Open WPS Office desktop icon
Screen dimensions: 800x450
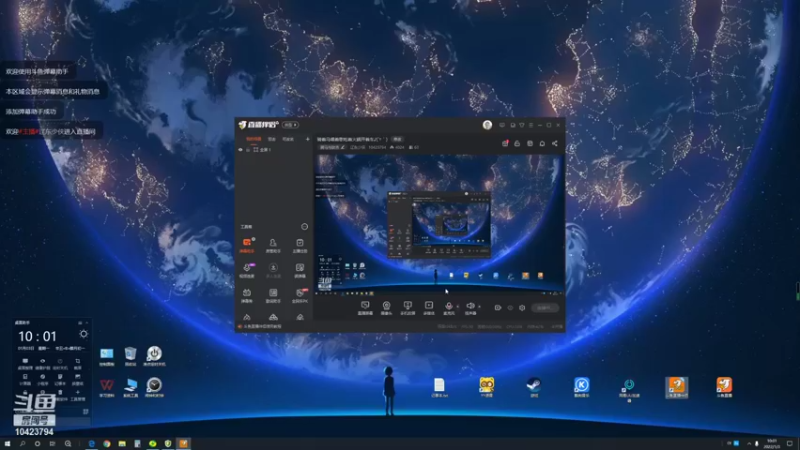106,387
